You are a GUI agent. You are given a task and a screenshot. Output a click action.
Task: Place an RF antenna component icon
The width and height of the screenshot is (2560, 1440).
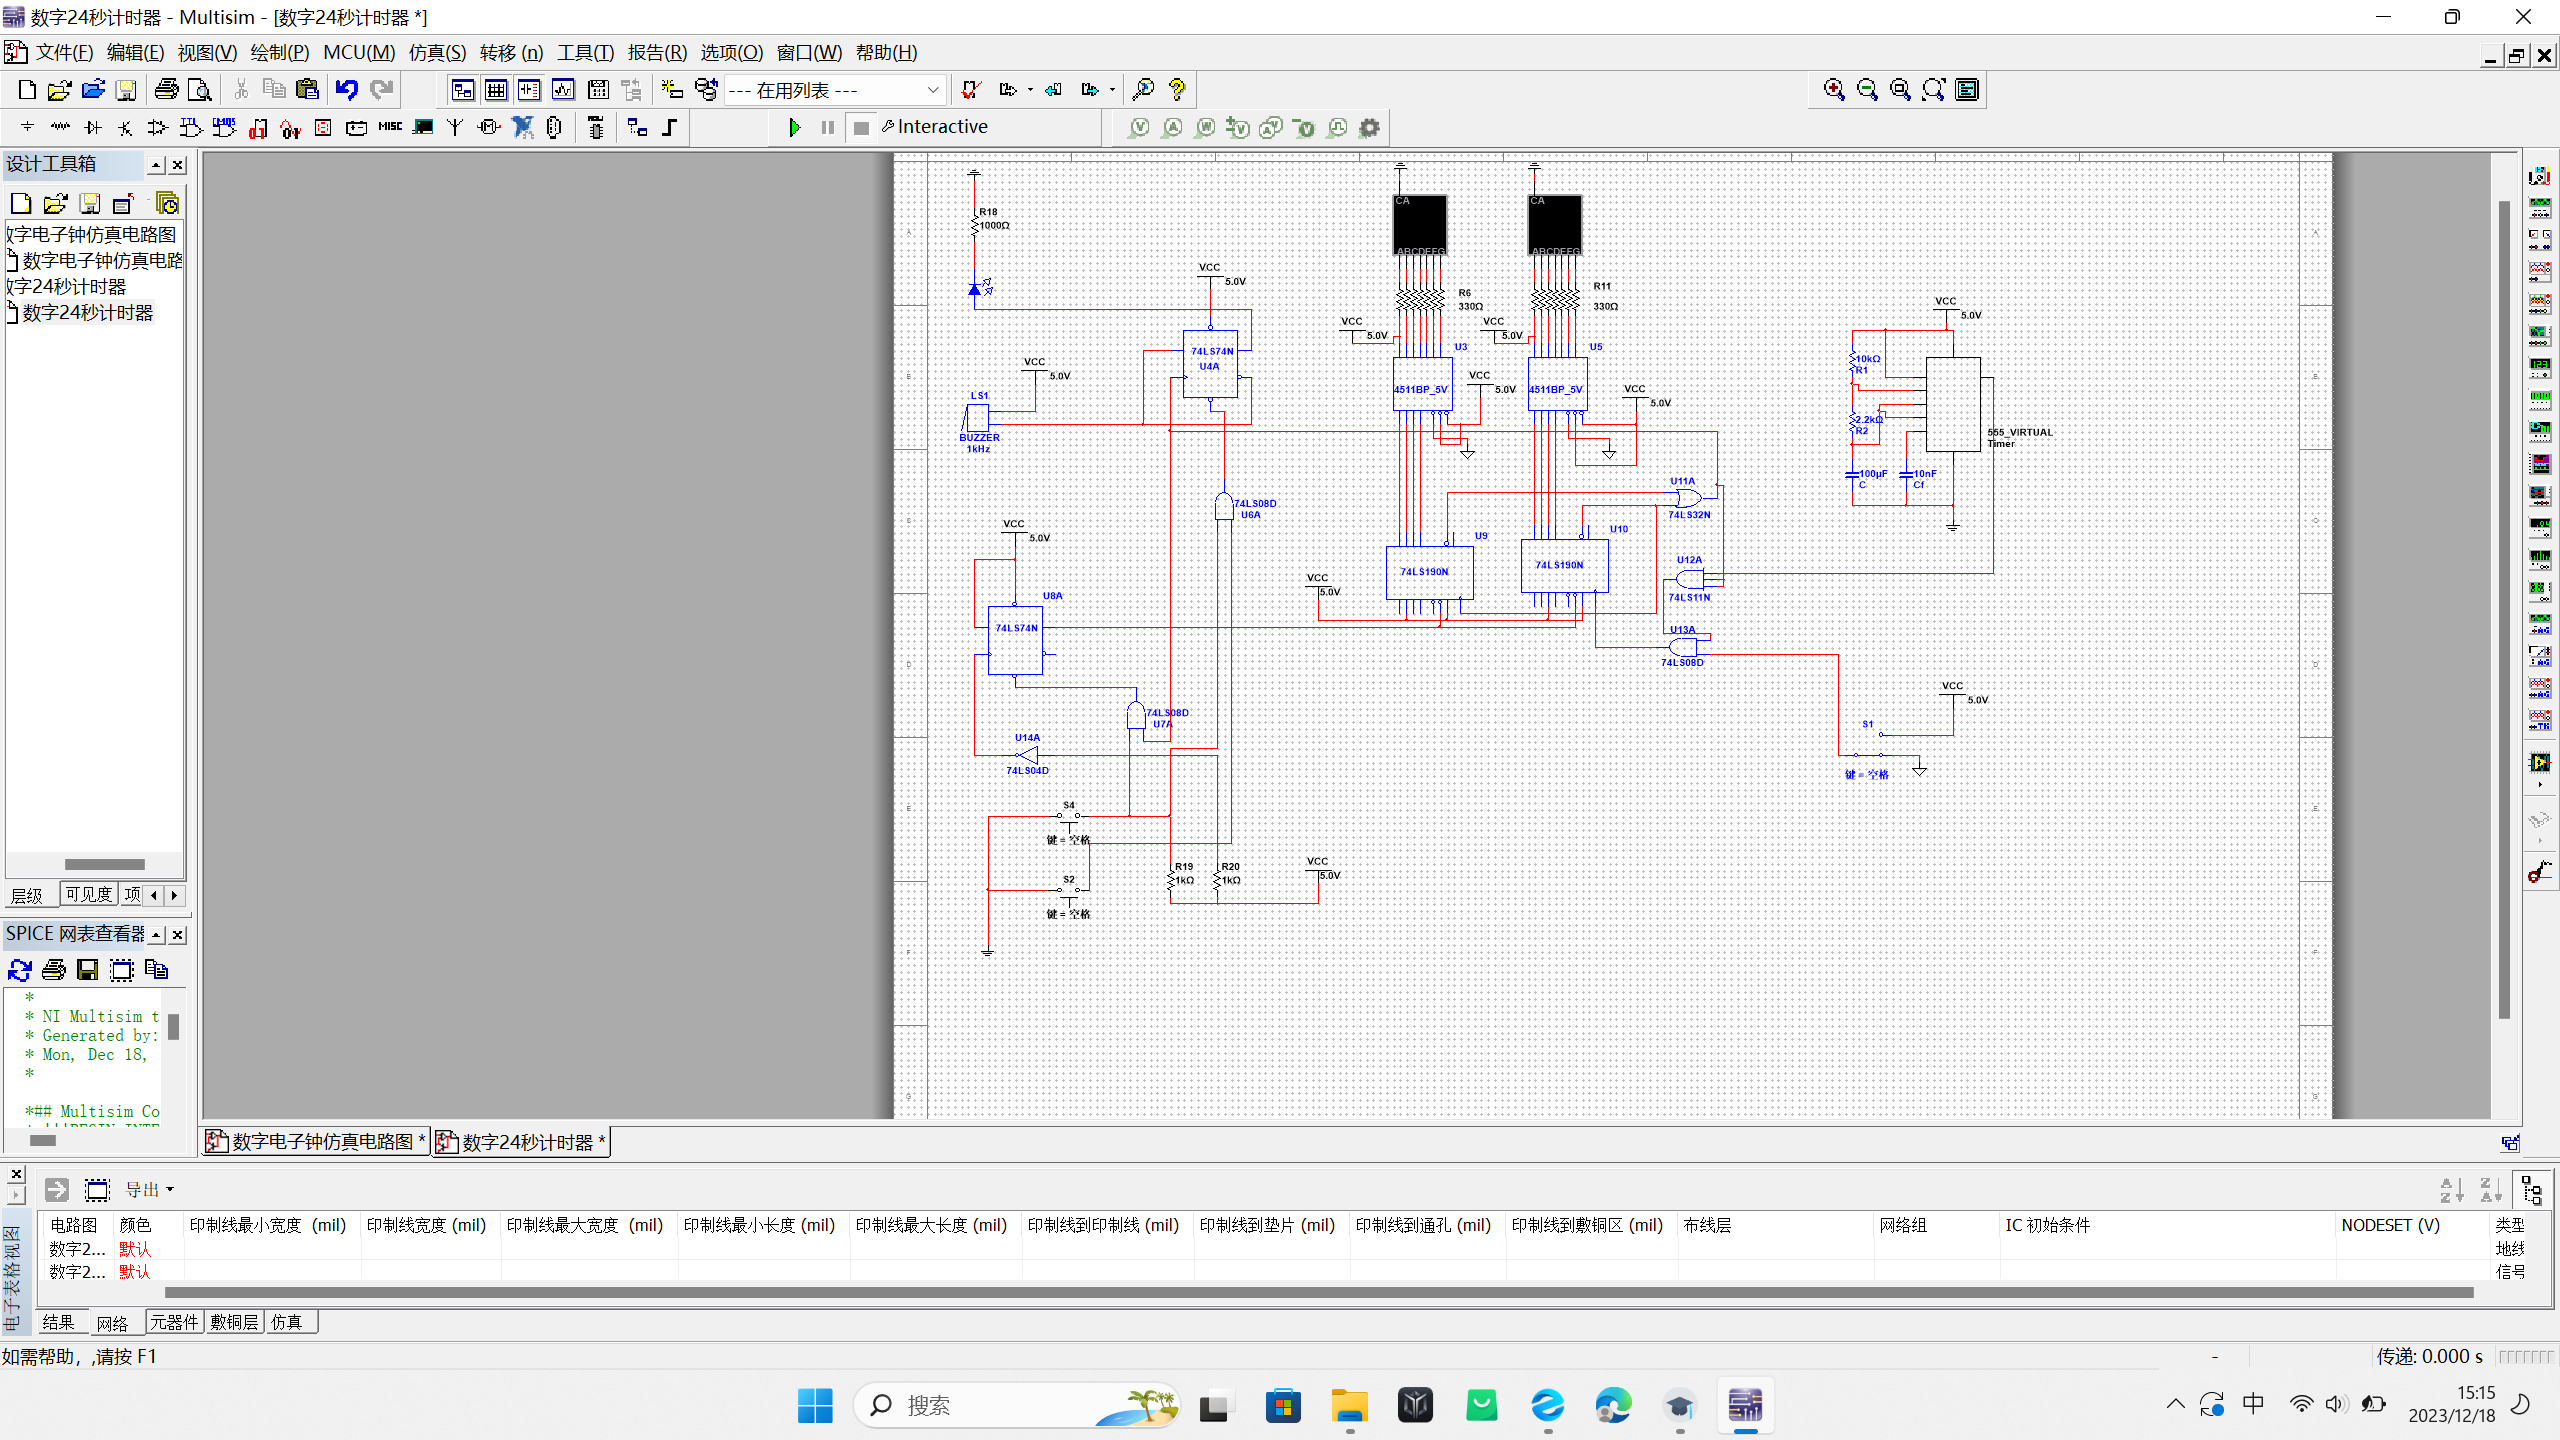(456, 127)
